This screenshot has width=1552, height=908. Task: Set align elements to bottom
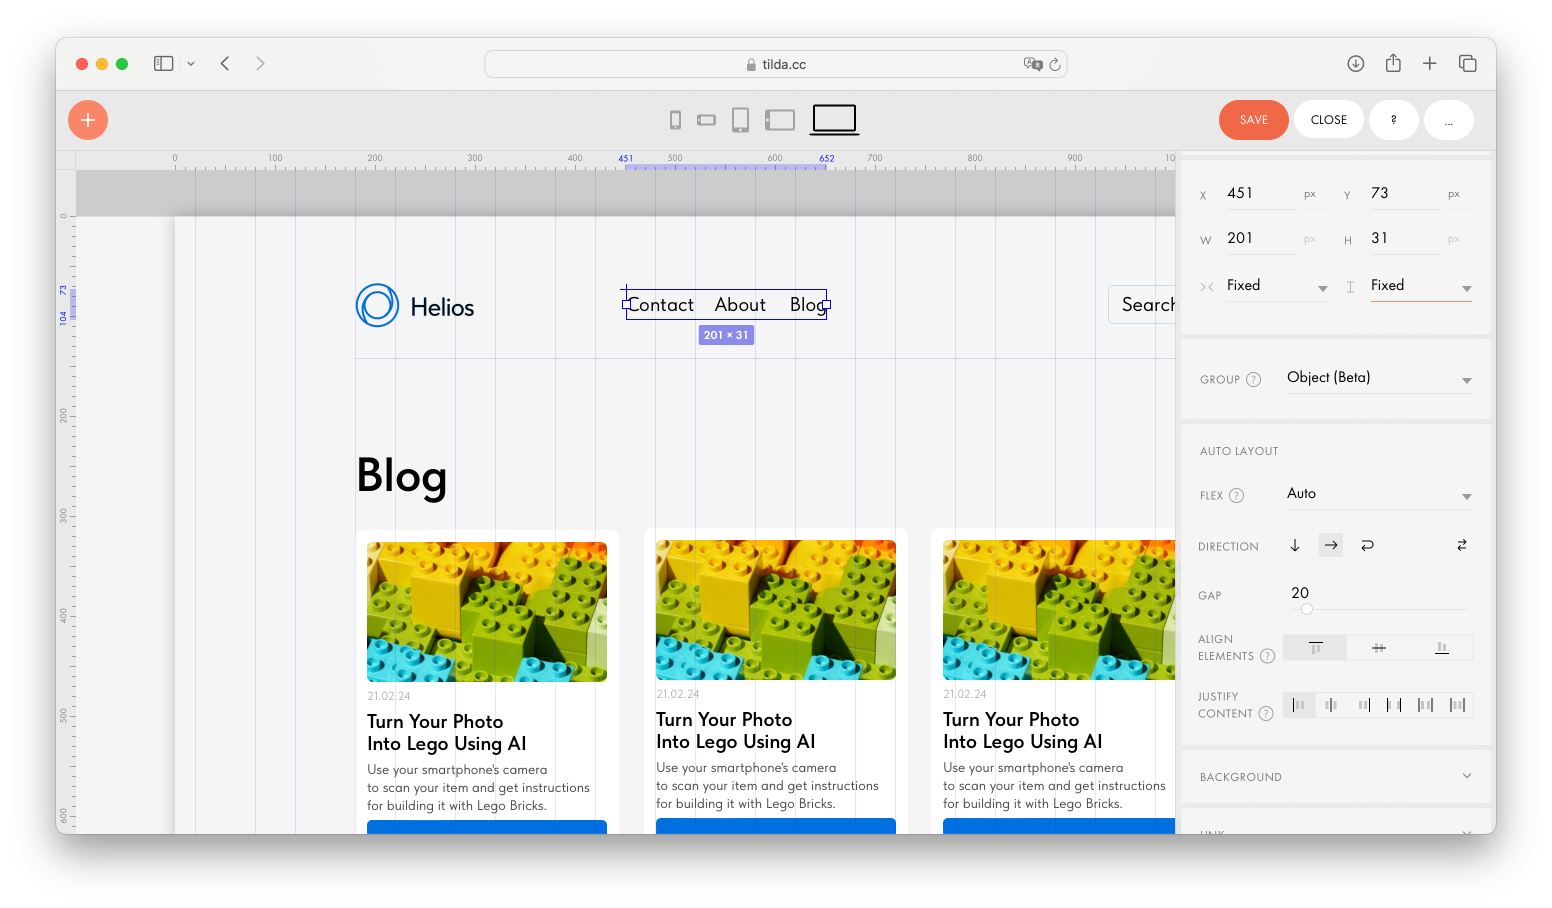coord(1441,647)
